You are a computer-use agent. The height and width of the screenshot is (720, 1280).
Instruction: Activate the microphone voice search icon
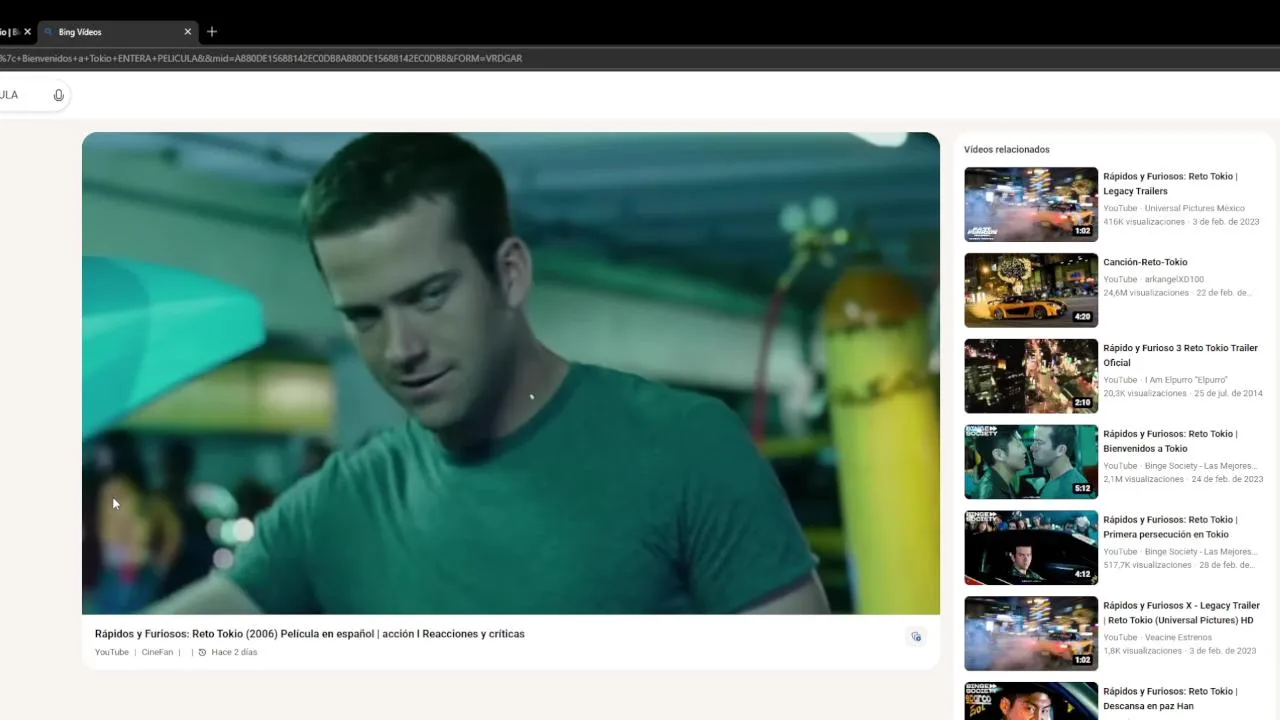click(58, 95)
